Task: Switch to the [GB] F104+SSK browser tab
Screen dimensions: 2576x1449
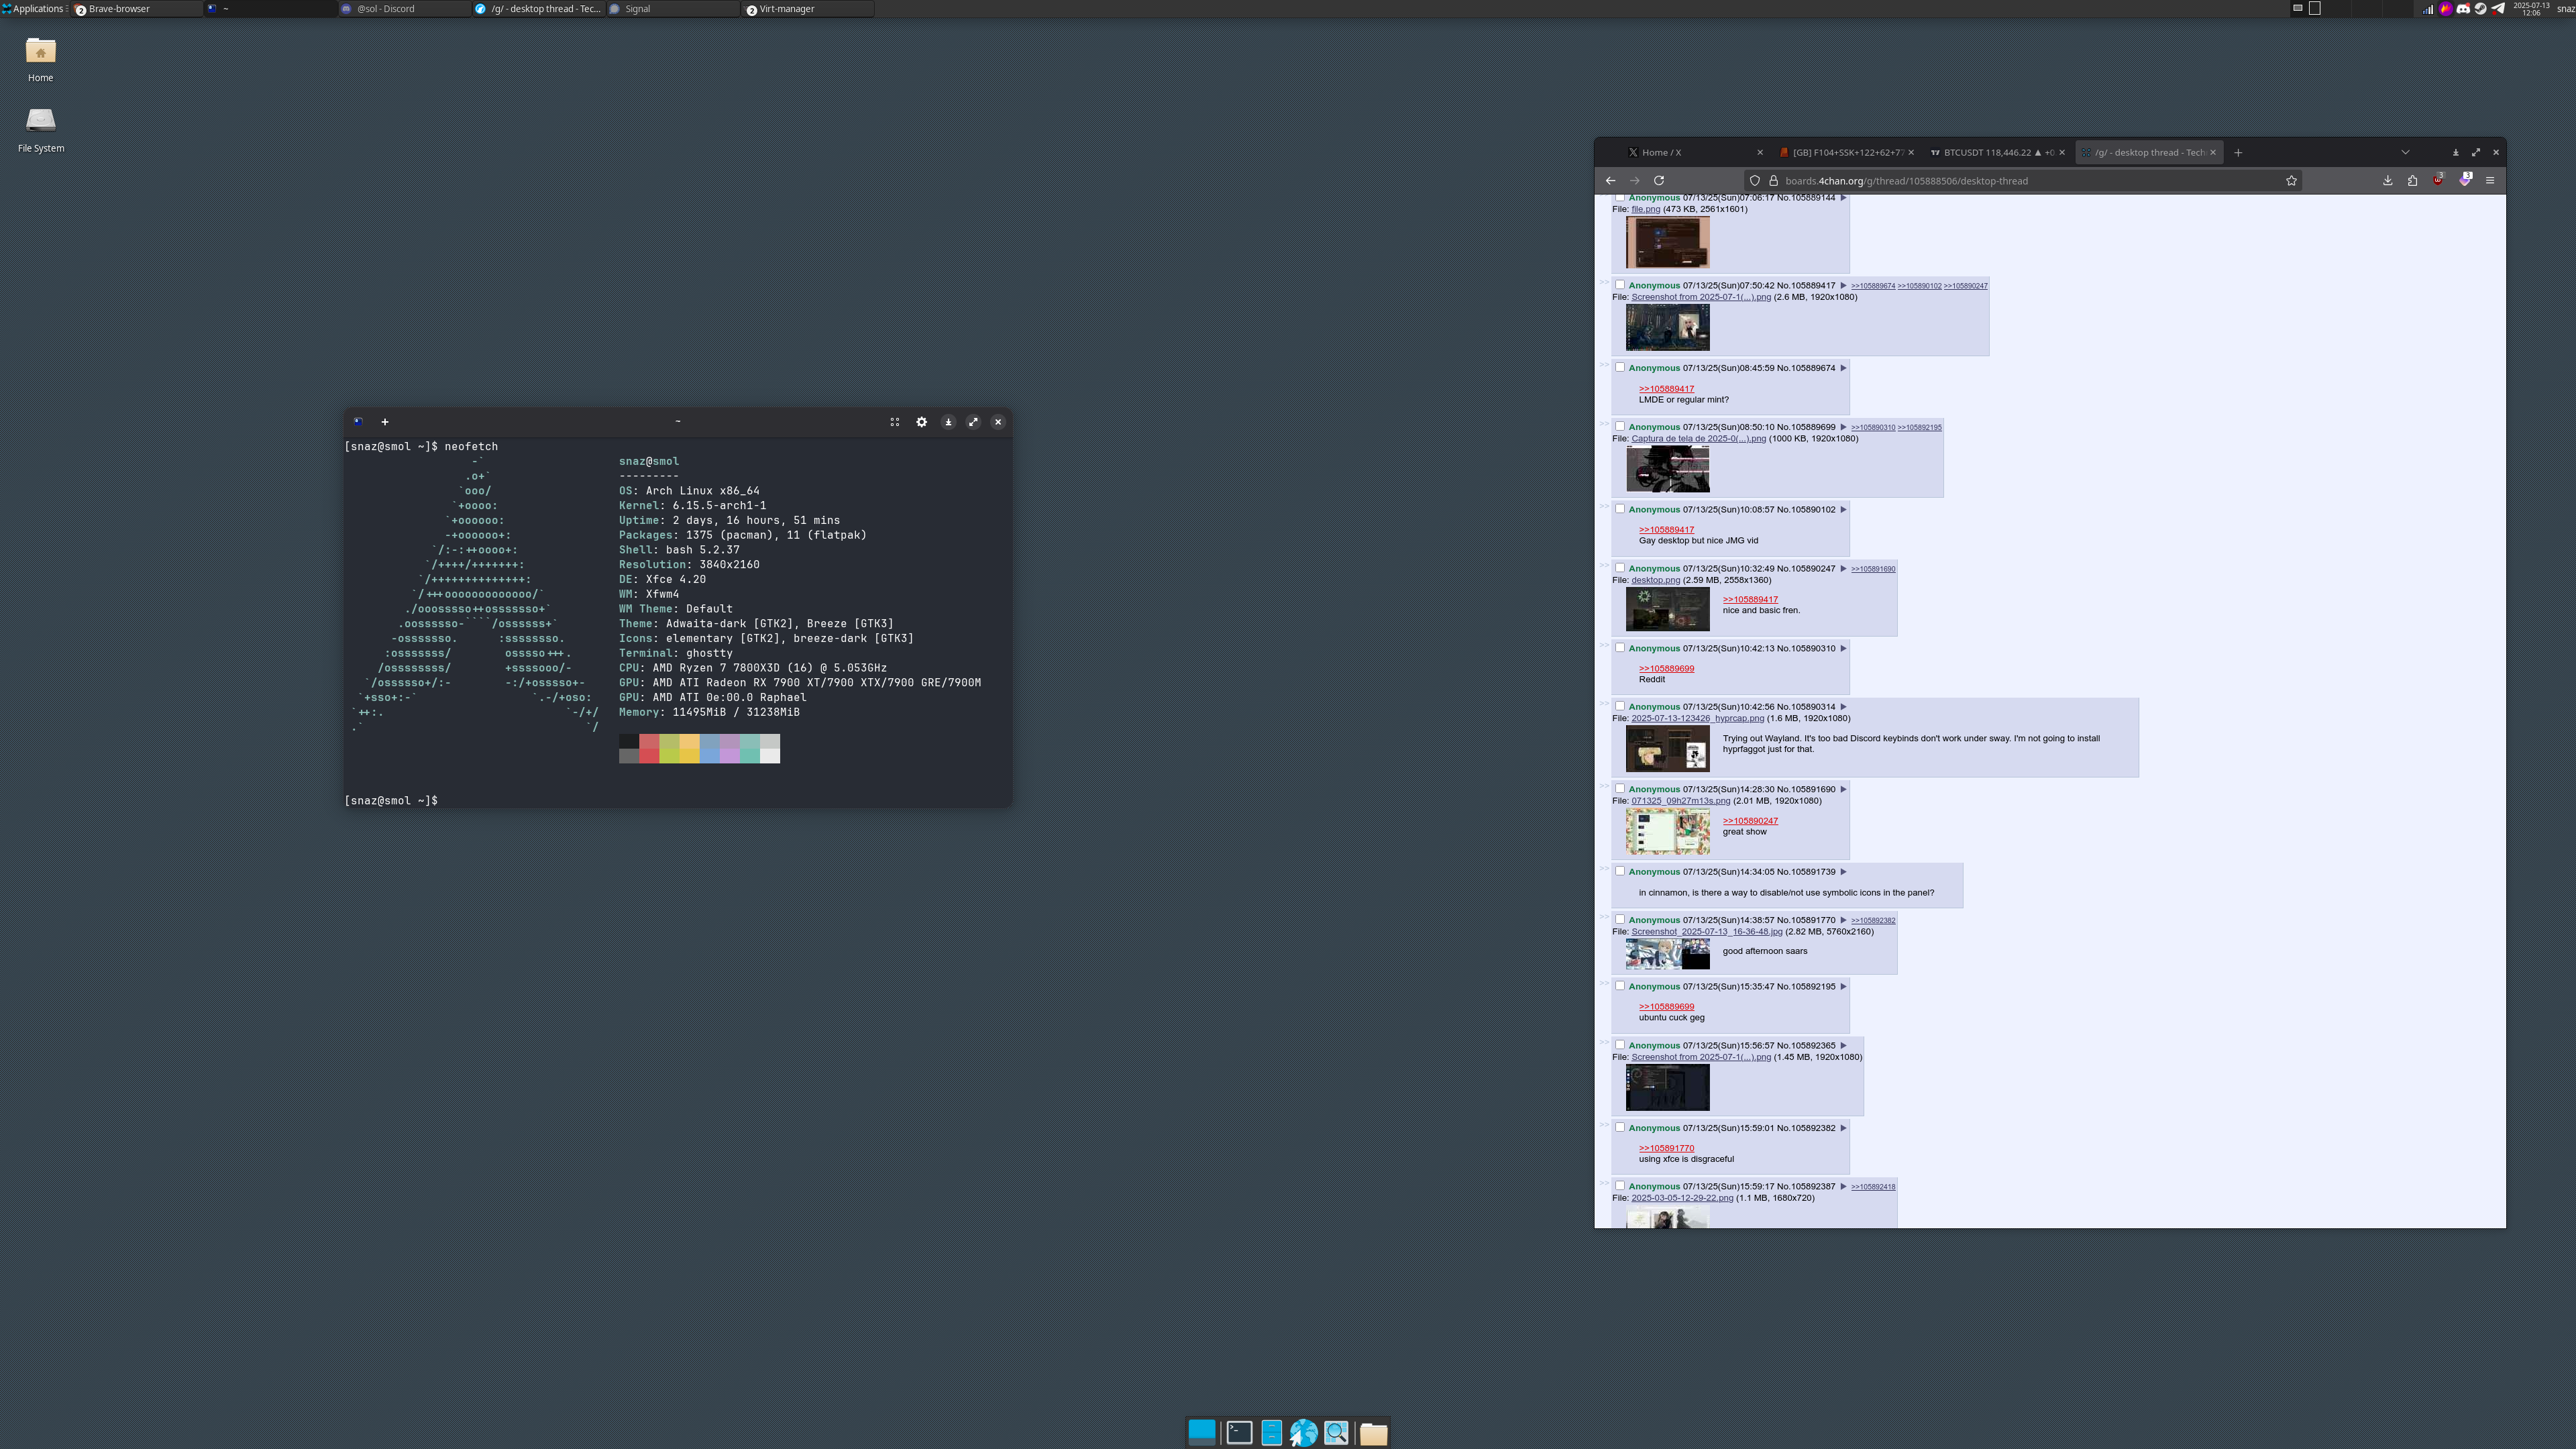Action: (1846, 153)
